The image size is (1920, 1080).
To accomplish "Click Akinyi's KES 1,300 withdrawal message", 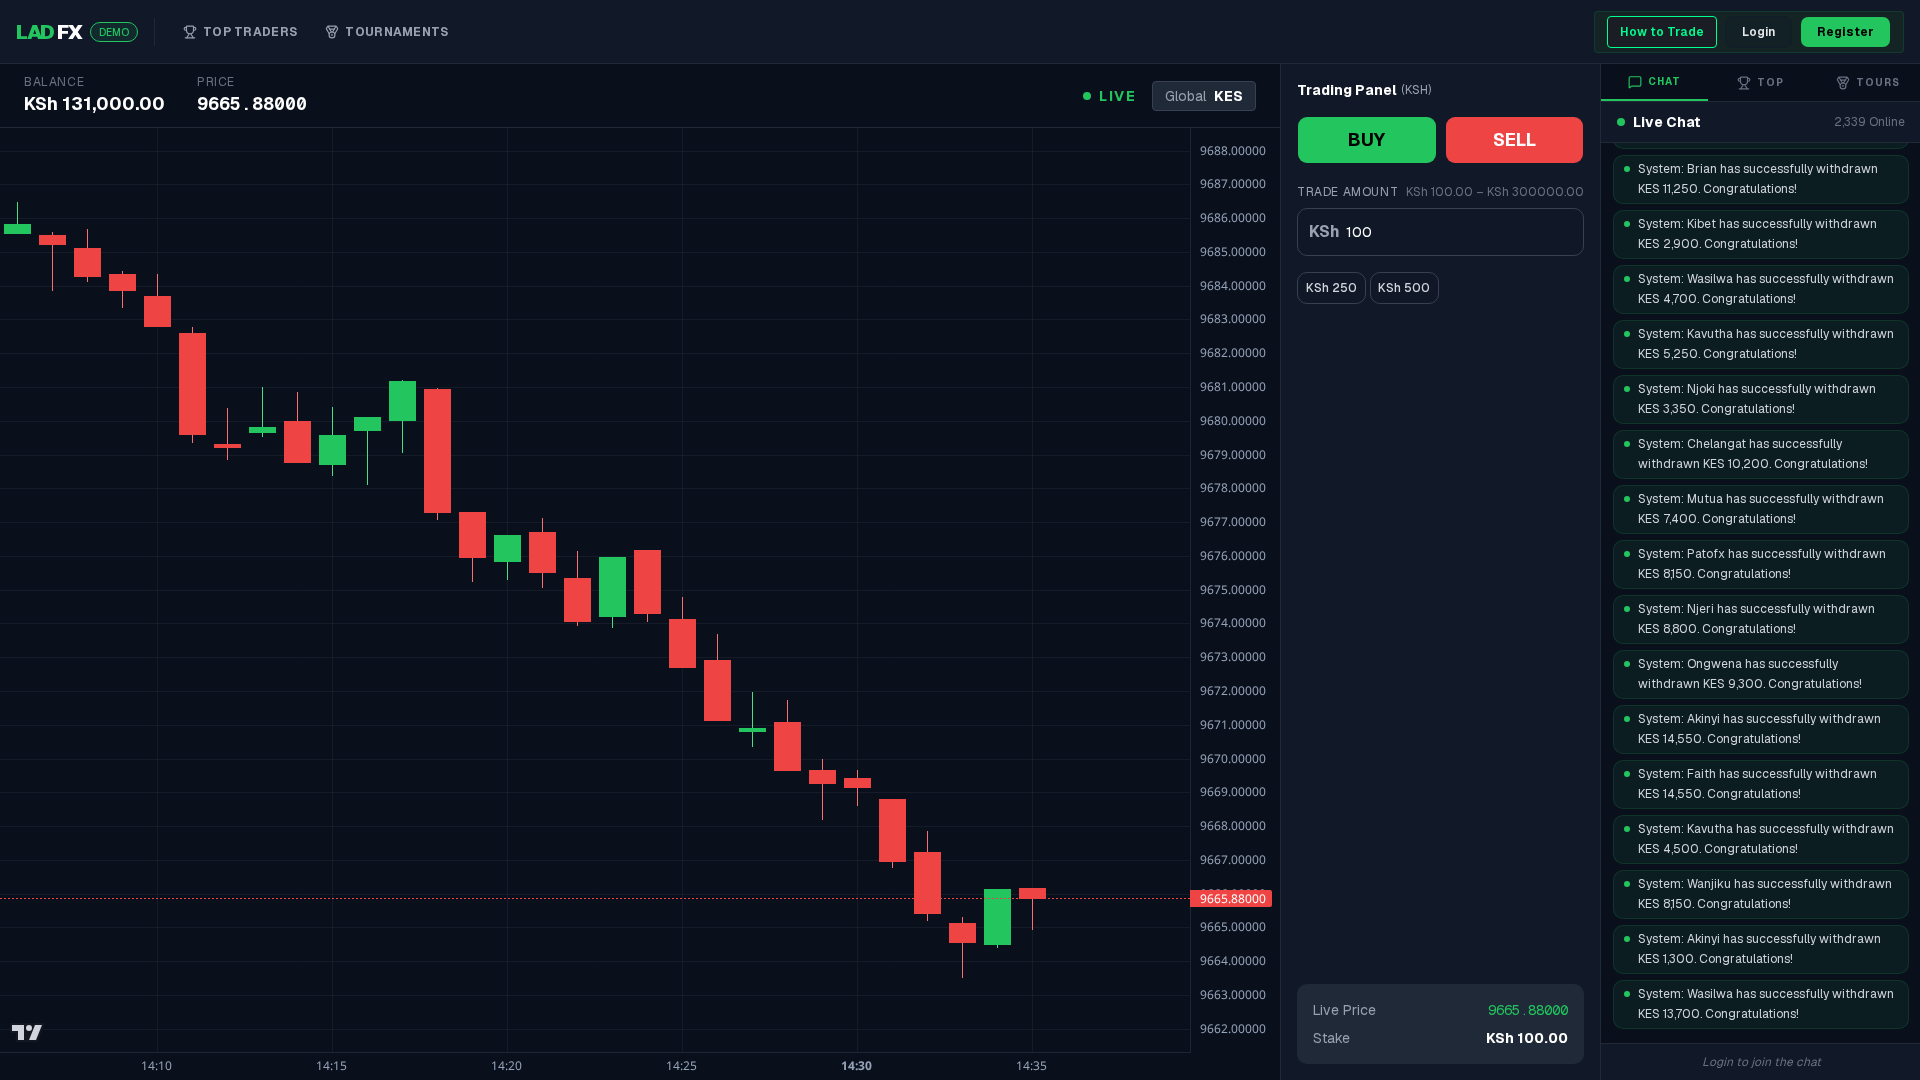I will (1761, 949).
